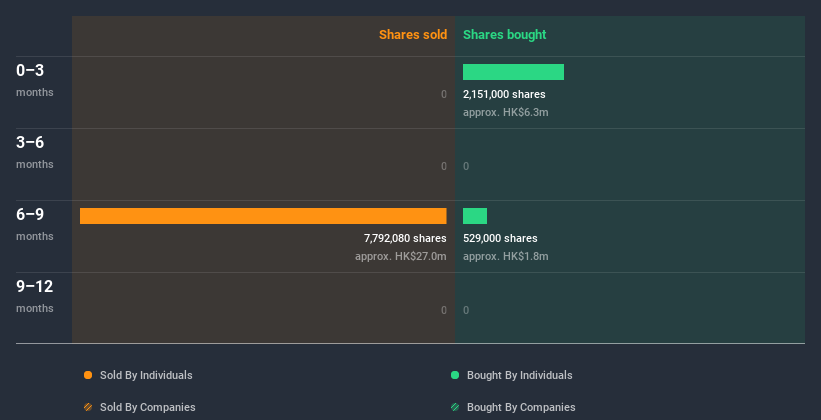Image resolution: width=821 pixels, height=420 pixels.
Task: Click the 9–12 months shares bought zero
Action: (x=466, y=310)
